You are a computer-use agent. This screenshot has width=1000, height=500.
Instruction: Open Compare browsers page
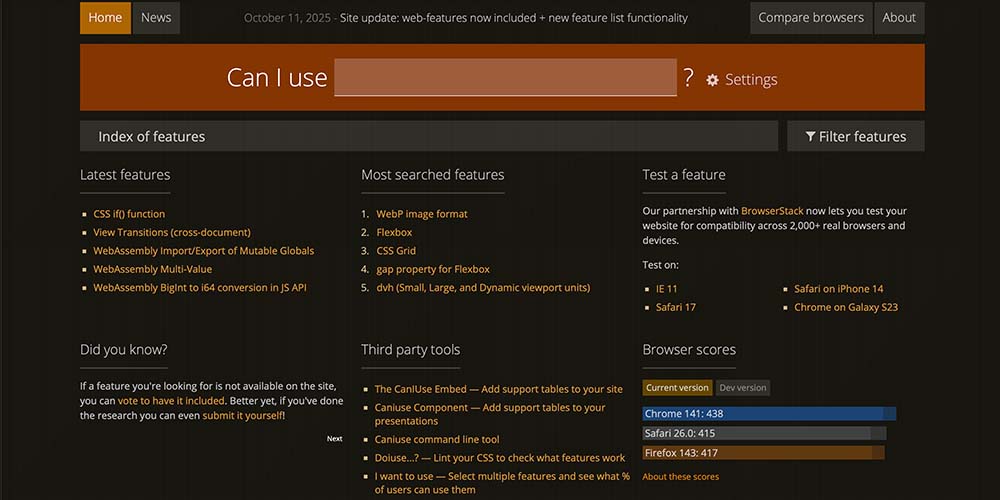pos(811,18)
